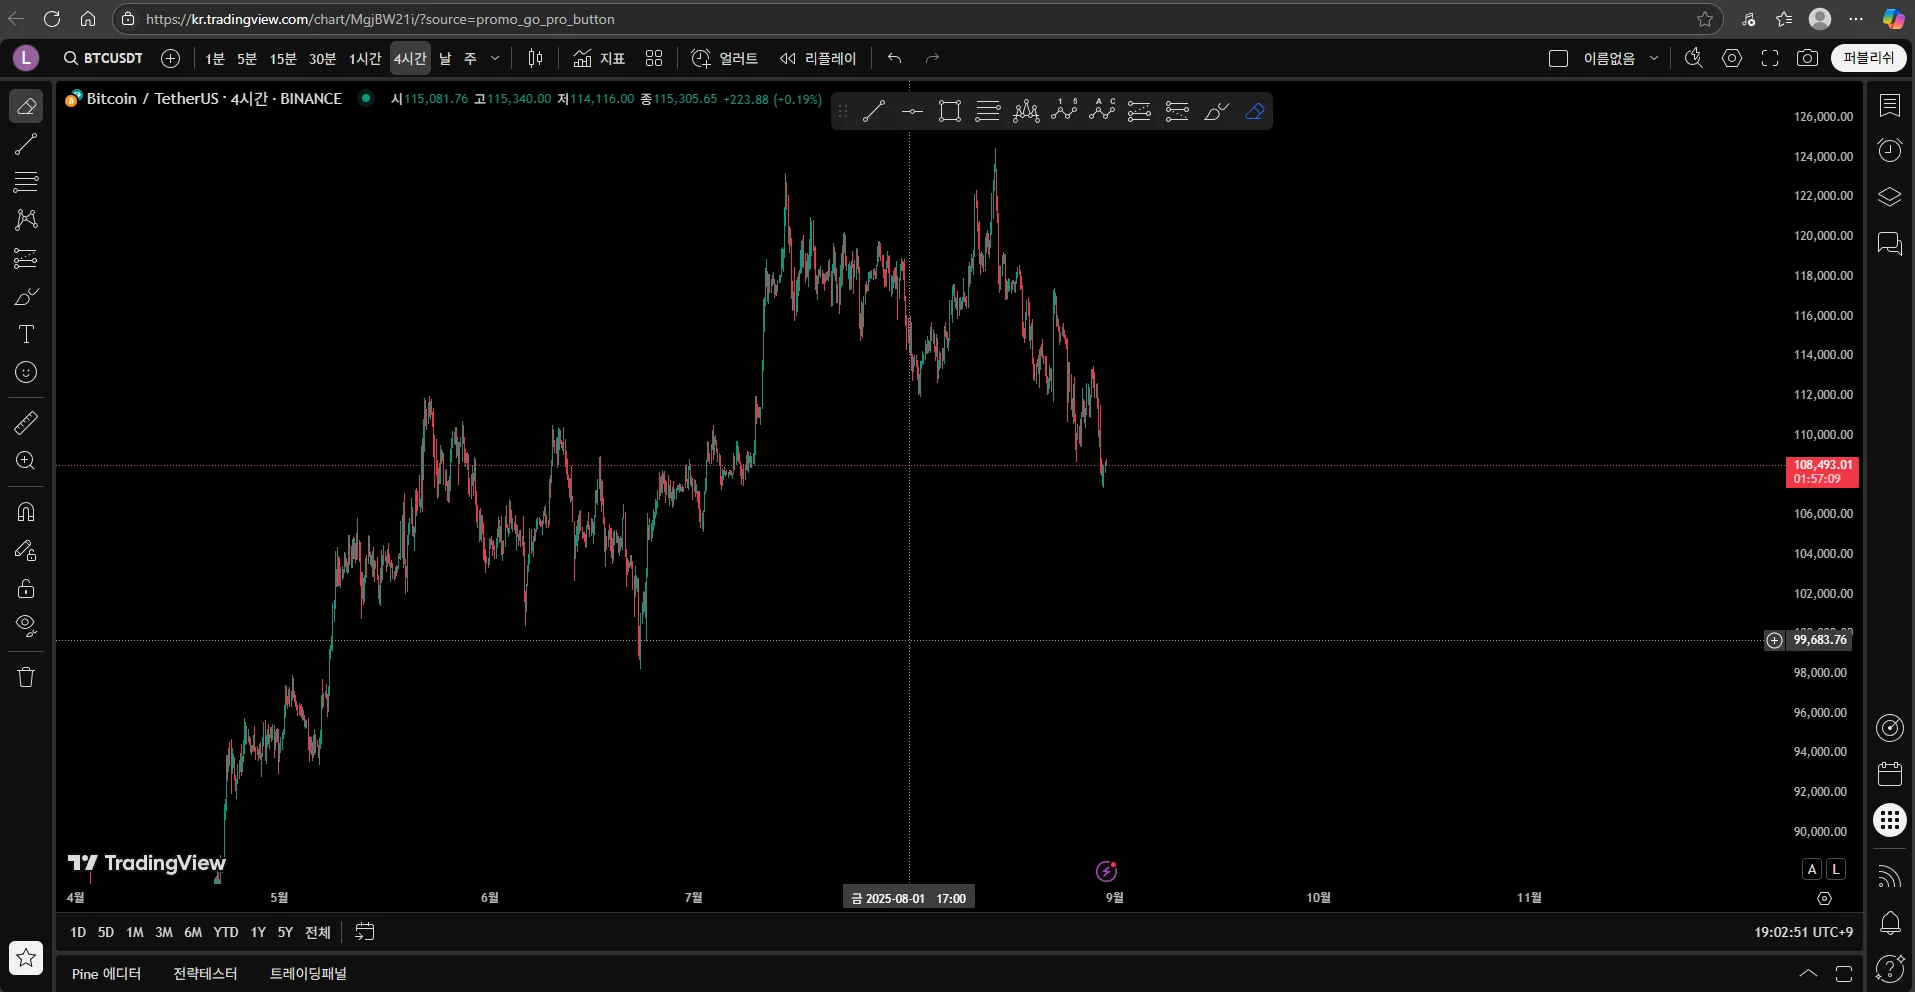Open the alerts panel clock icon
1915x992 pixels.
coord(1889,150)
